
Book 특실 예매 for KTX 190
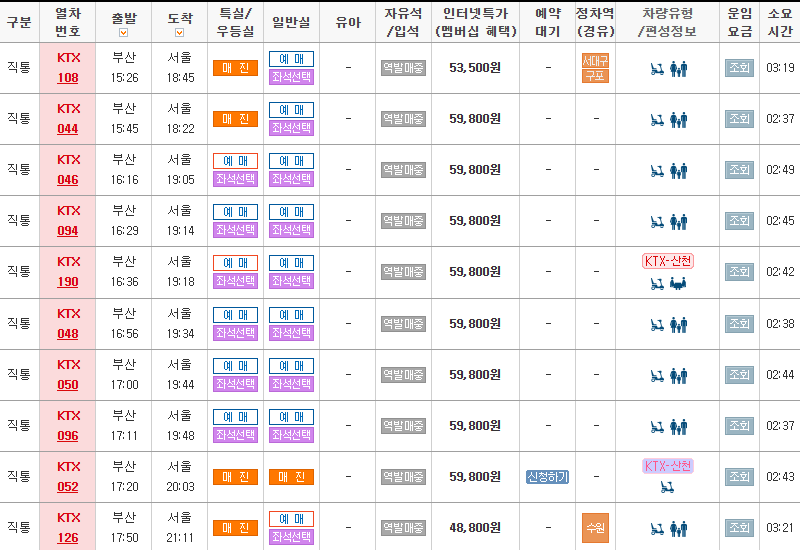(x=235, y=263)
